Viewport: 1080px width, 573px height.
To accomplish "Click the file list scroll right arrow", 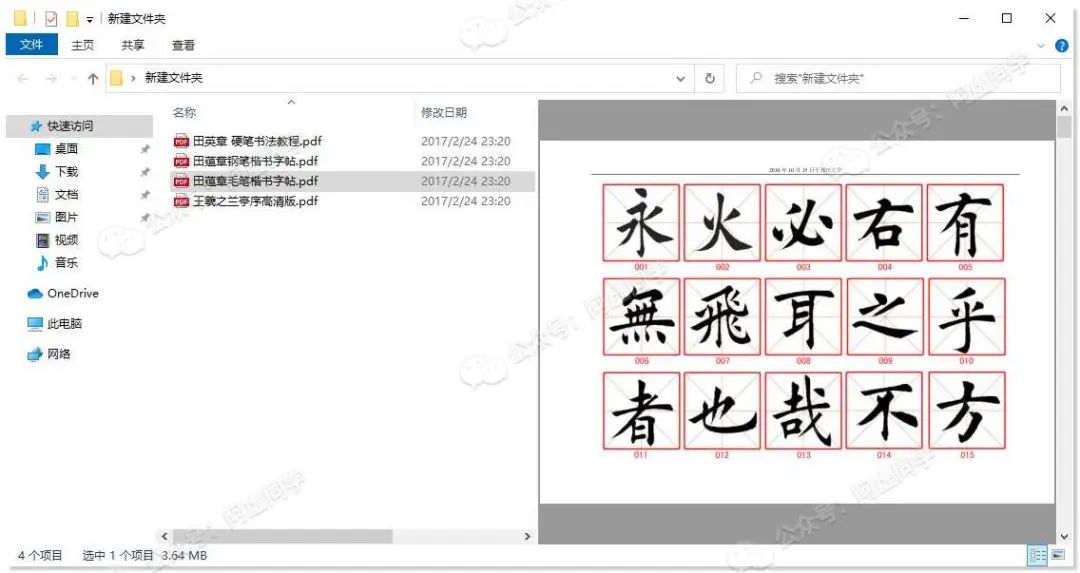I will click(528, 536).
